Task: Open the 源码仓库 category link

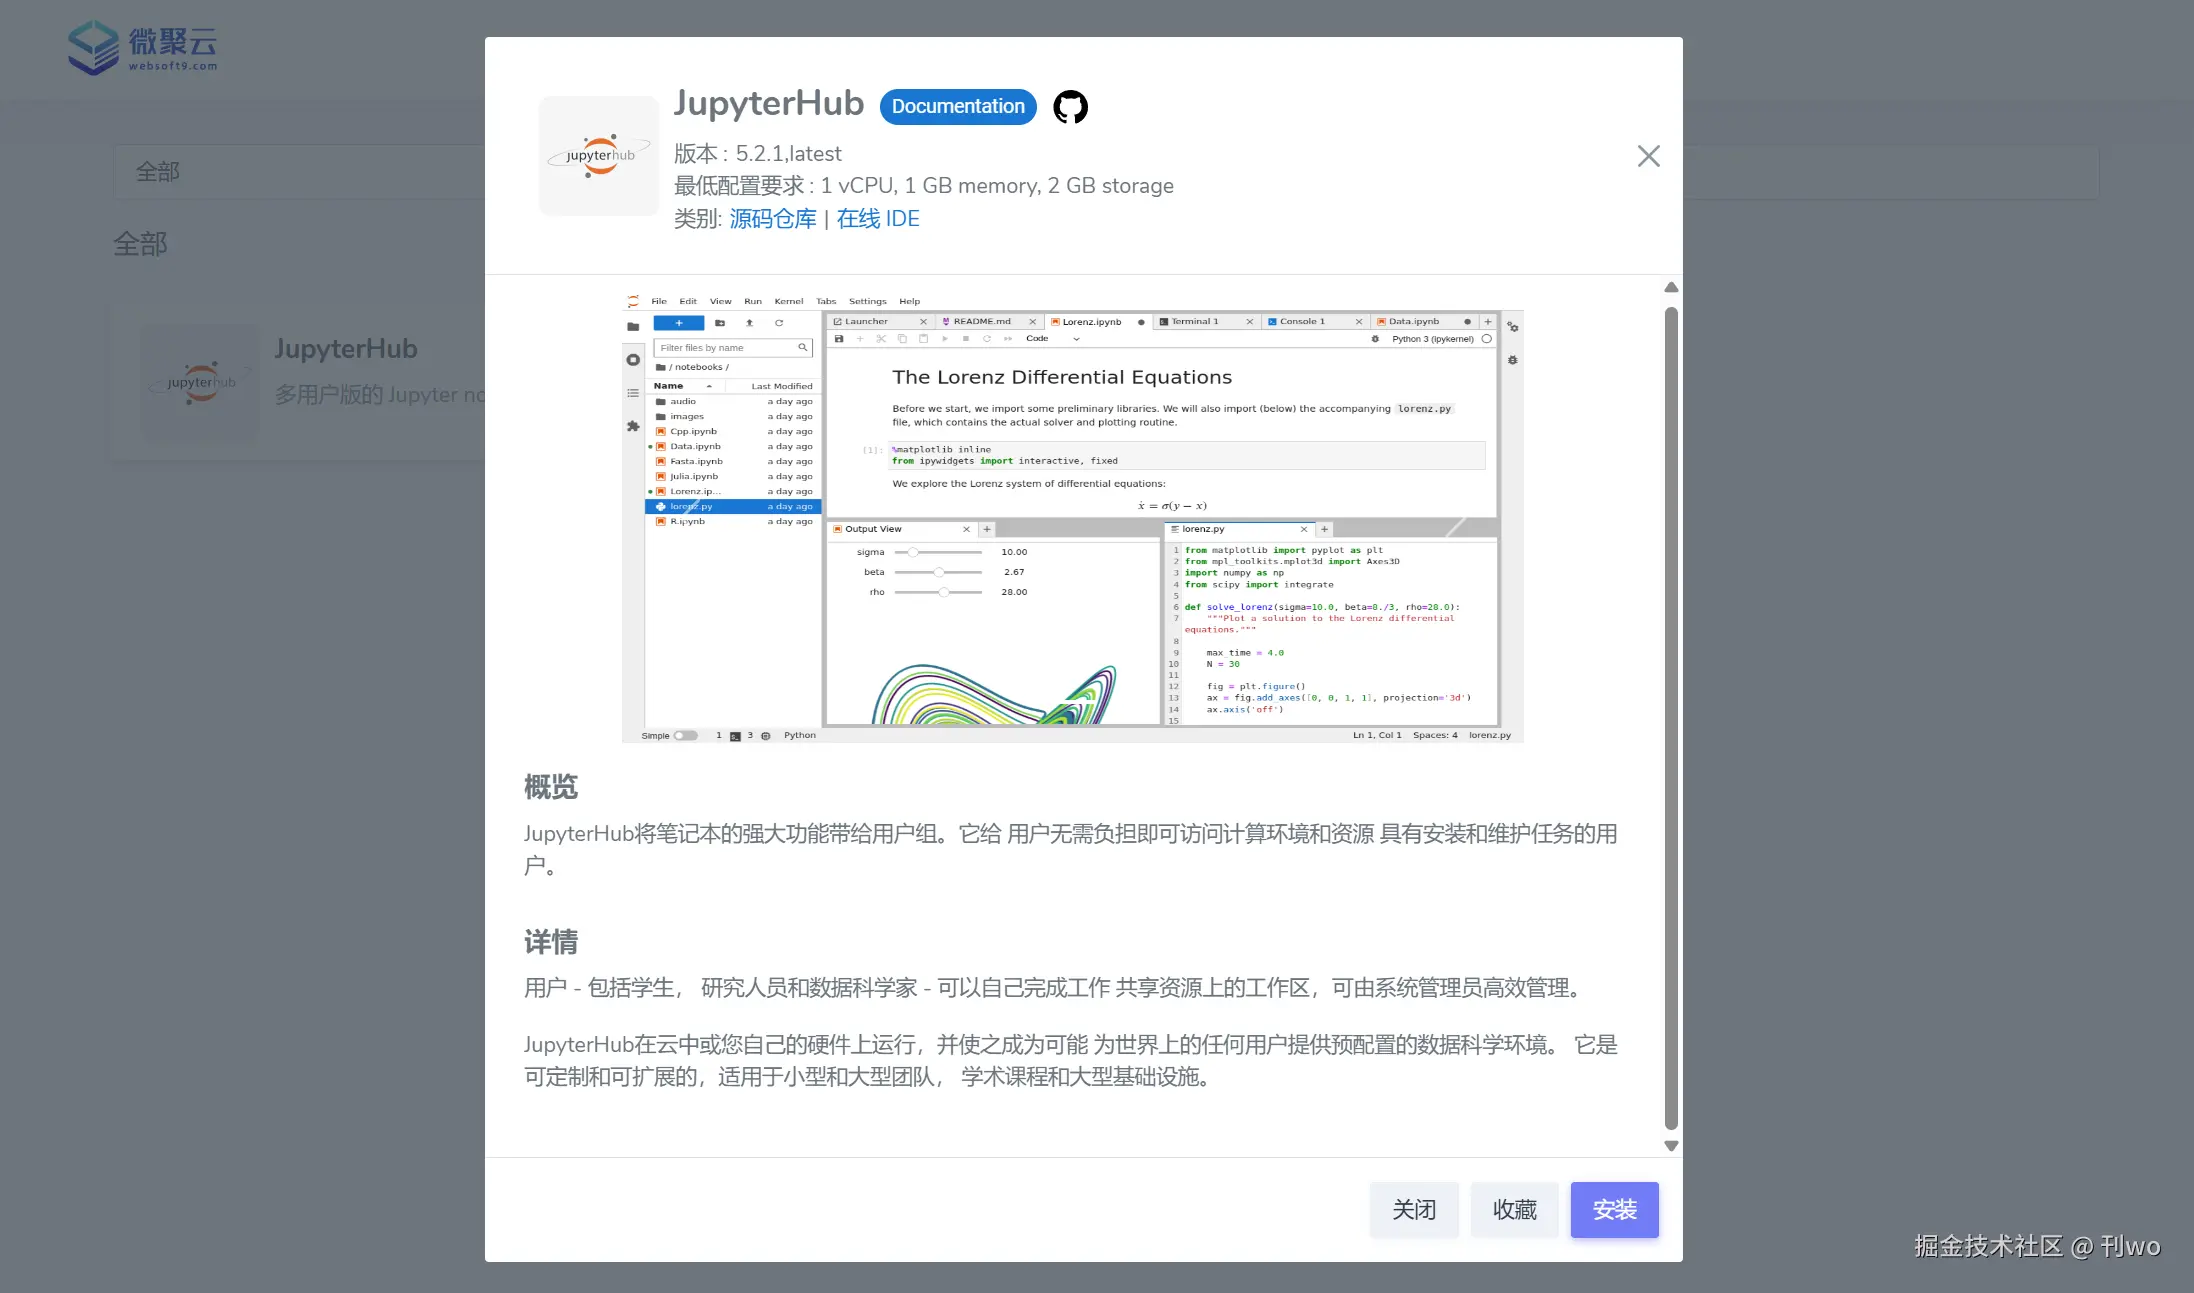Action: (772, 219)
